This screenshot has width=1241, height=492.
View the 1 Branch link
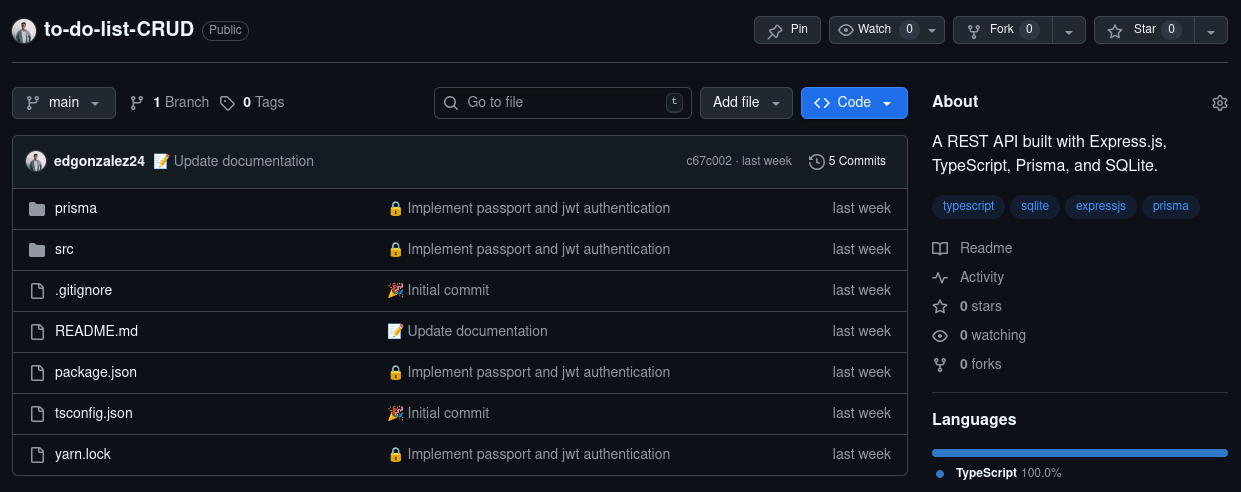click(170, 103)
